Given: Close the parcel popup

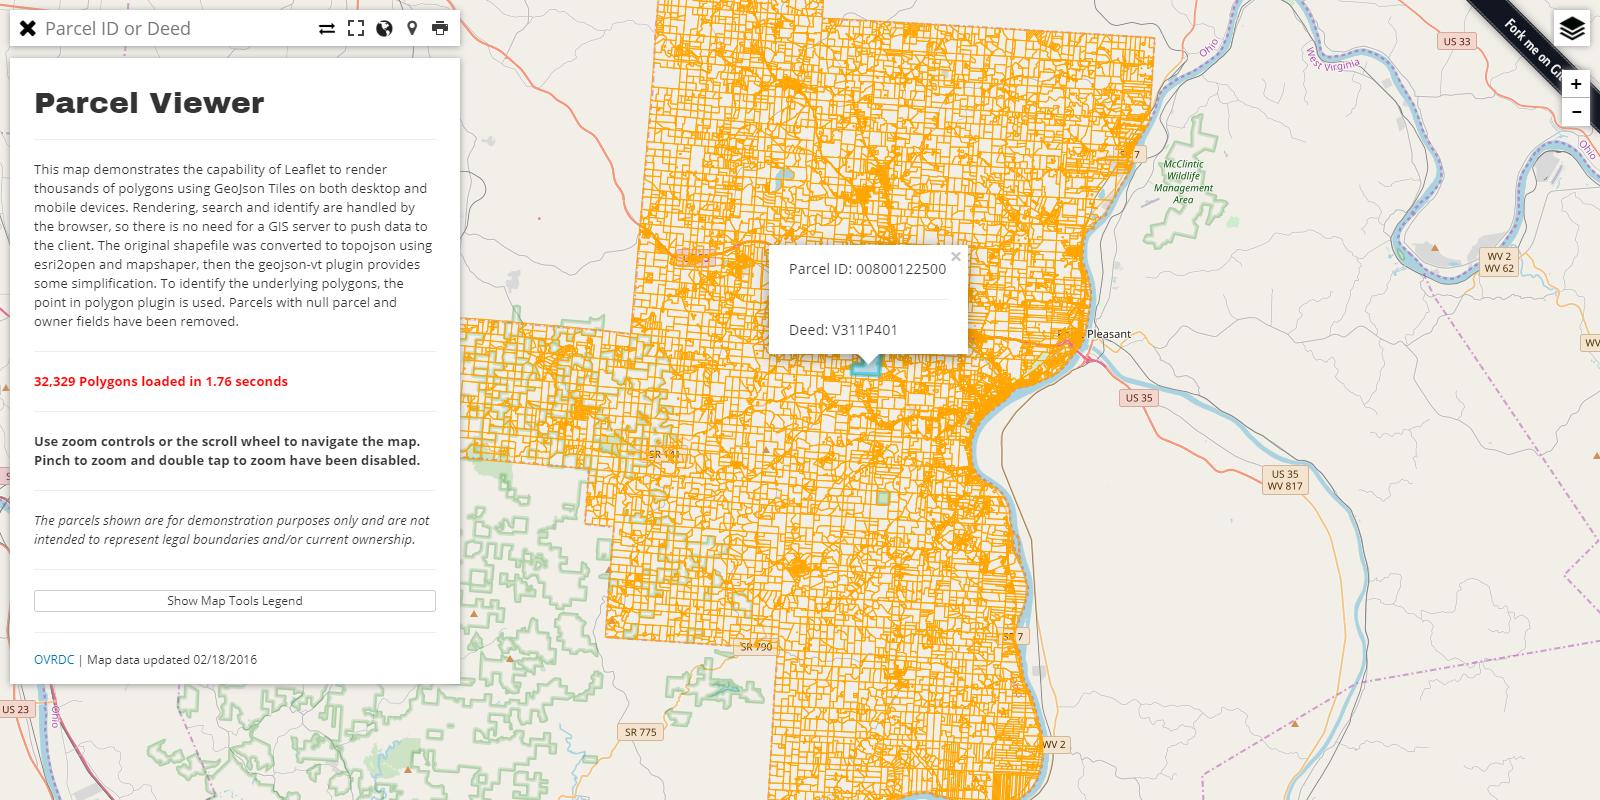Looking at the screenshot, I should coord(956,257).
